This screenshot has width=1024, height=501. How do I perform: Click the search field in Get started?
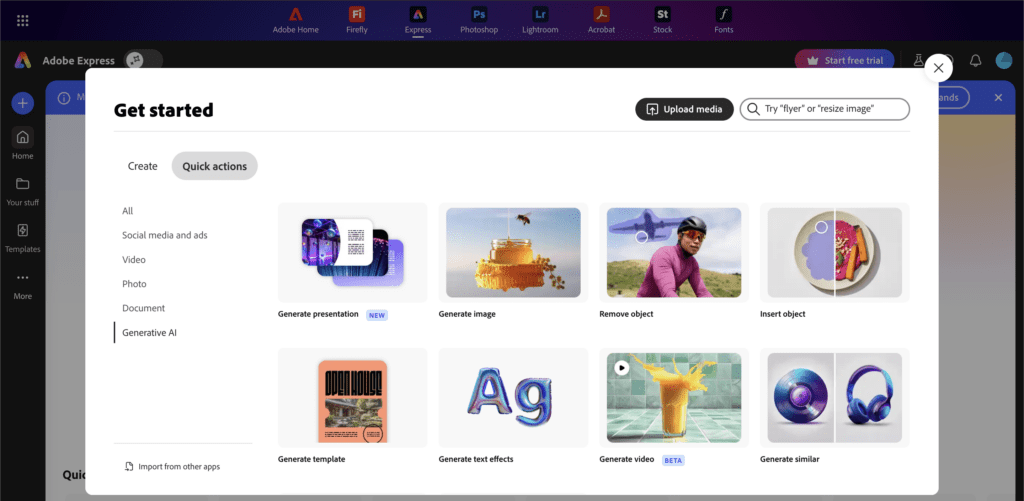(830, 109)
